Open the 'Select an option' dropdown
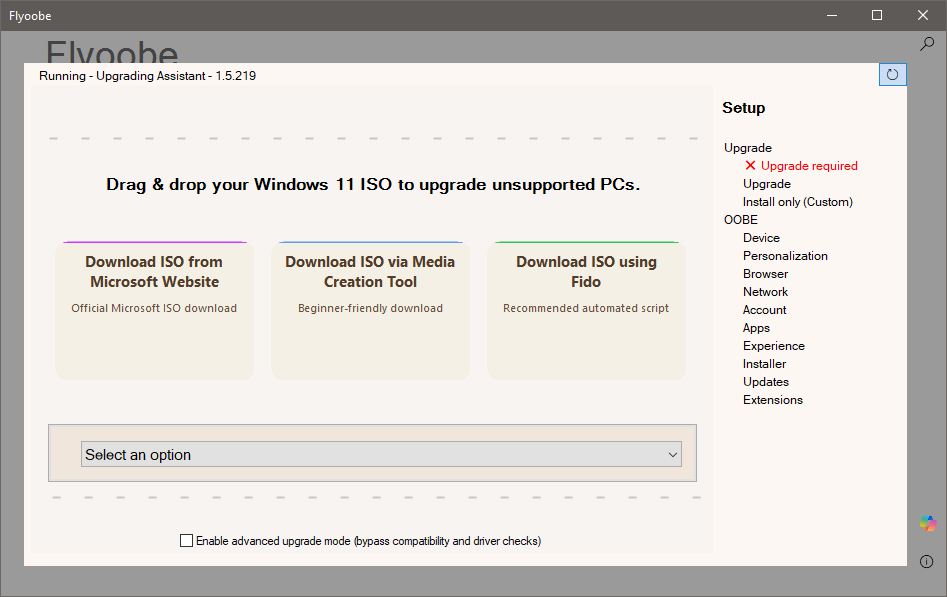 tap(381, 454)
